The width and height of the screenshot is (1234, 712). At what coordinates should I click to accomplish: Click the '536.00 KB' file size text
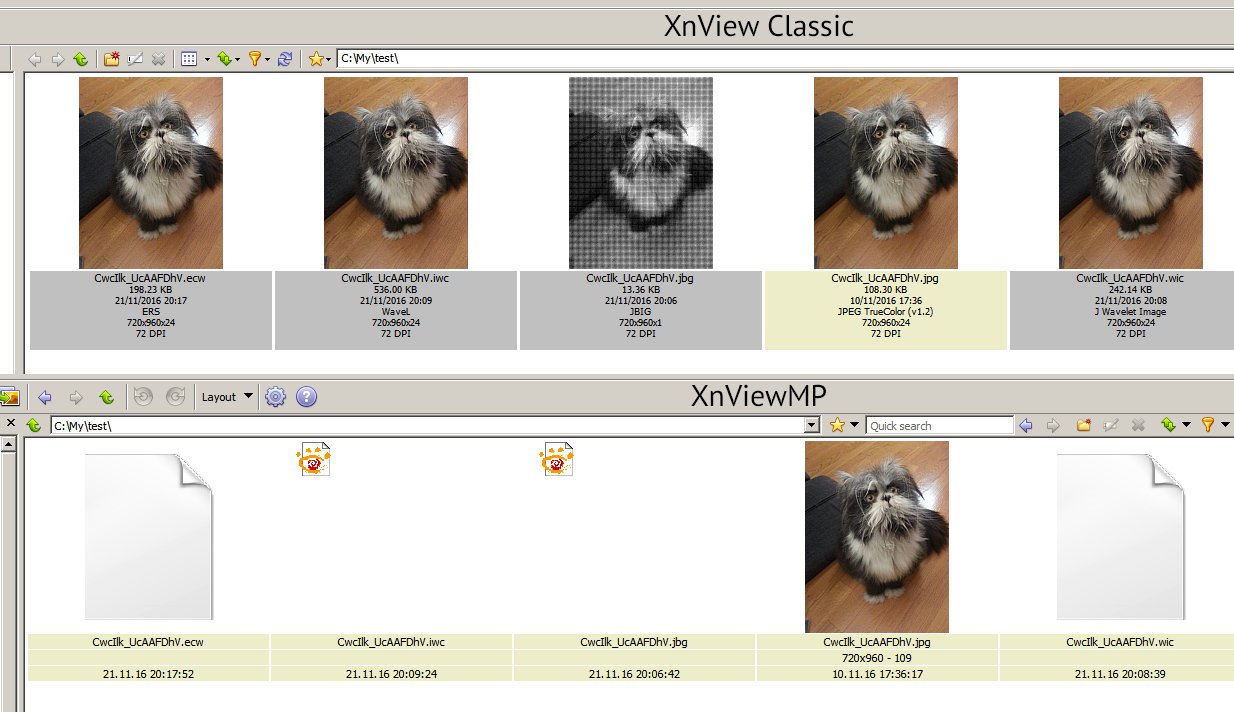396,289
